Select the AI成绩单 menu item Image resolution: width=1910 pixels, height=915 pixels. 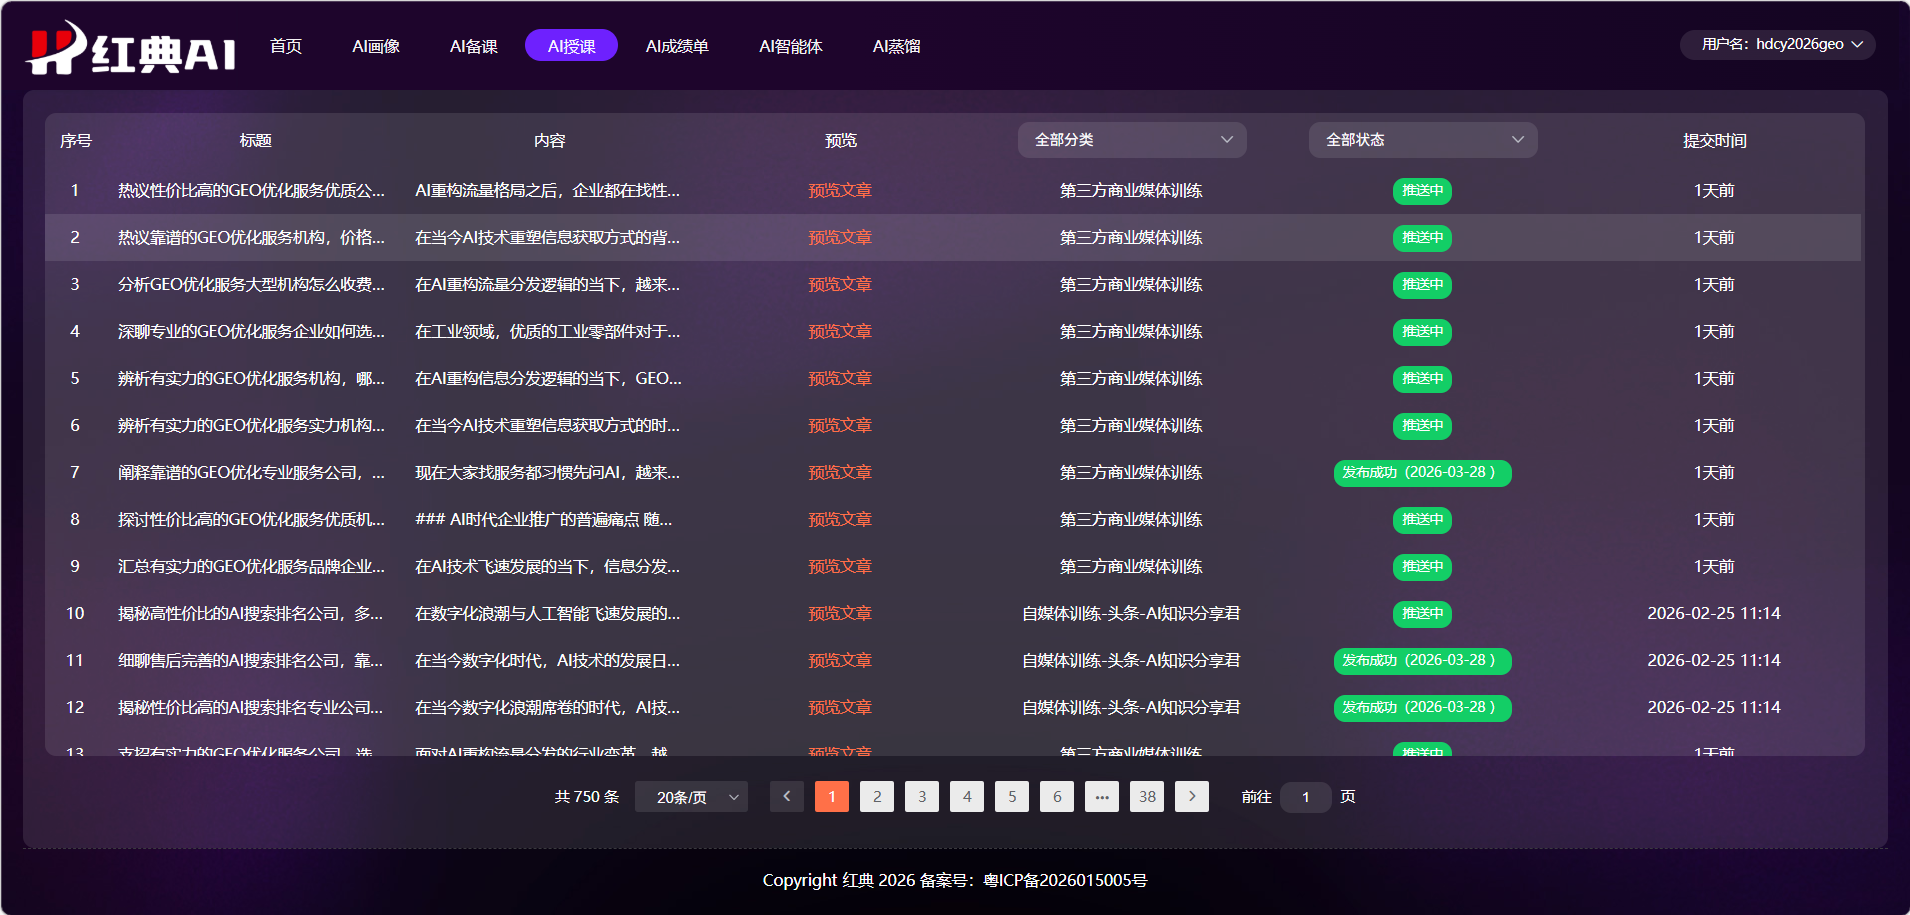click(677, 46)
